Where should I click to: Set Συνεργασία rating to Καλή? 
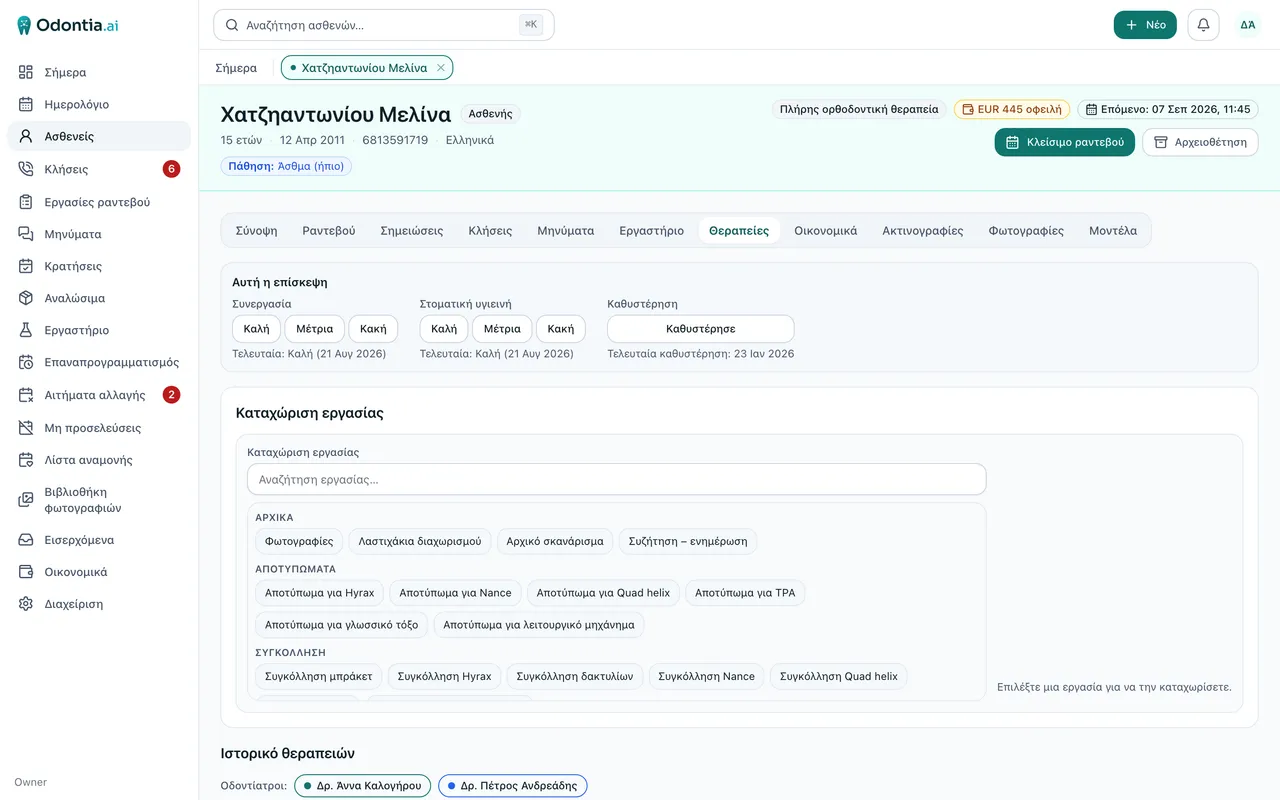point(256,329)
